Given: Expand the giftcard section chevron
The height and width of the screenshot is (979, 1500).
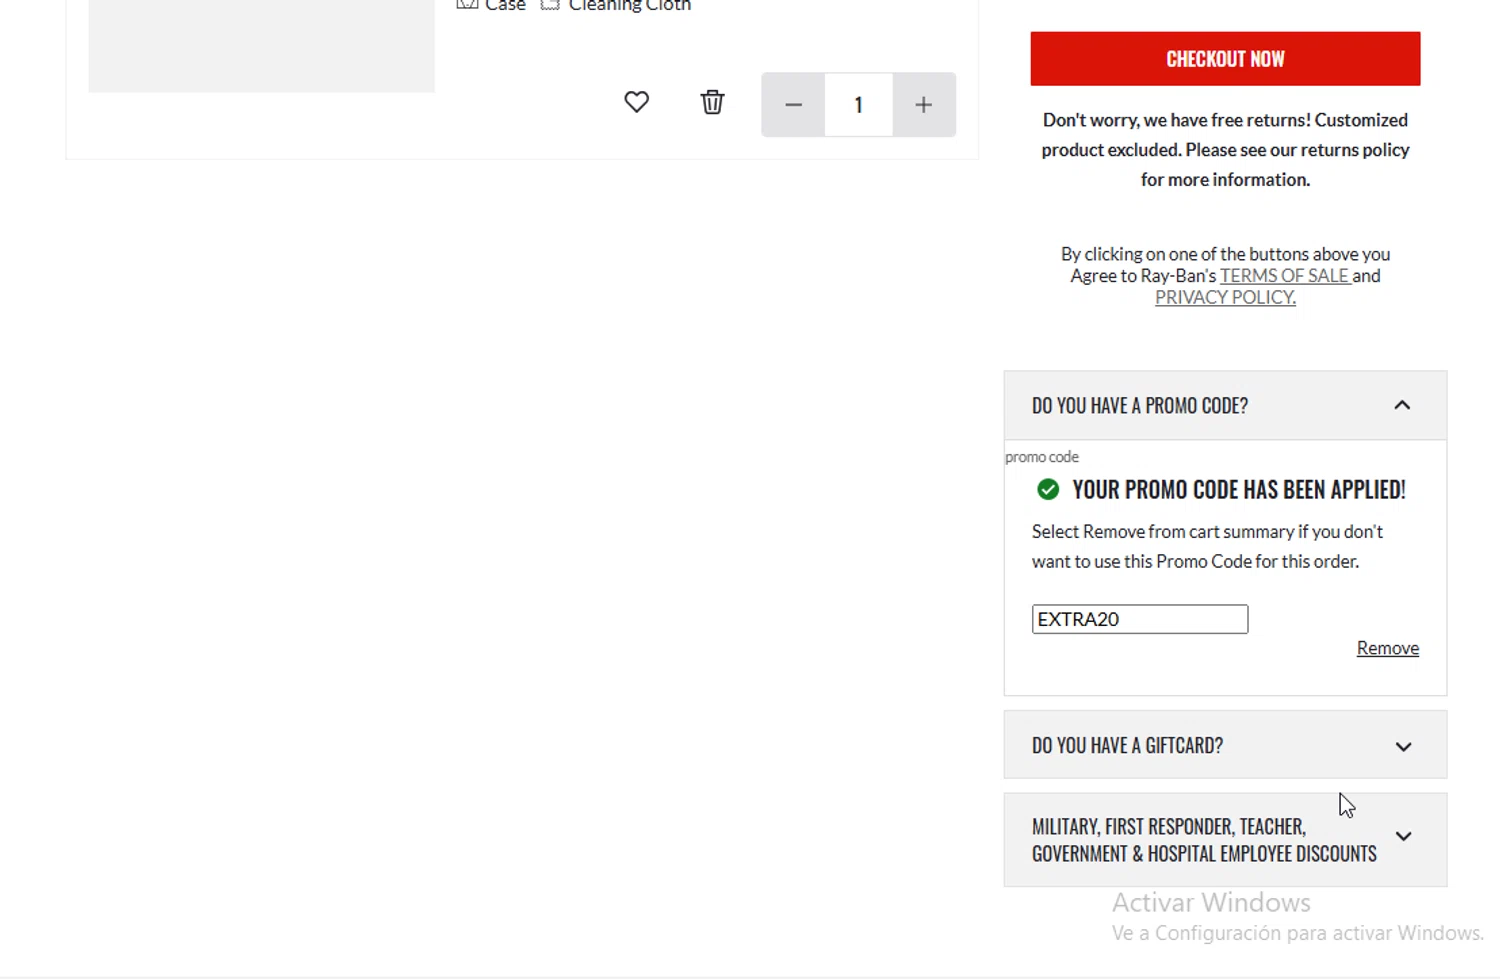Looking at the screenshot, I should [1403, 746].
